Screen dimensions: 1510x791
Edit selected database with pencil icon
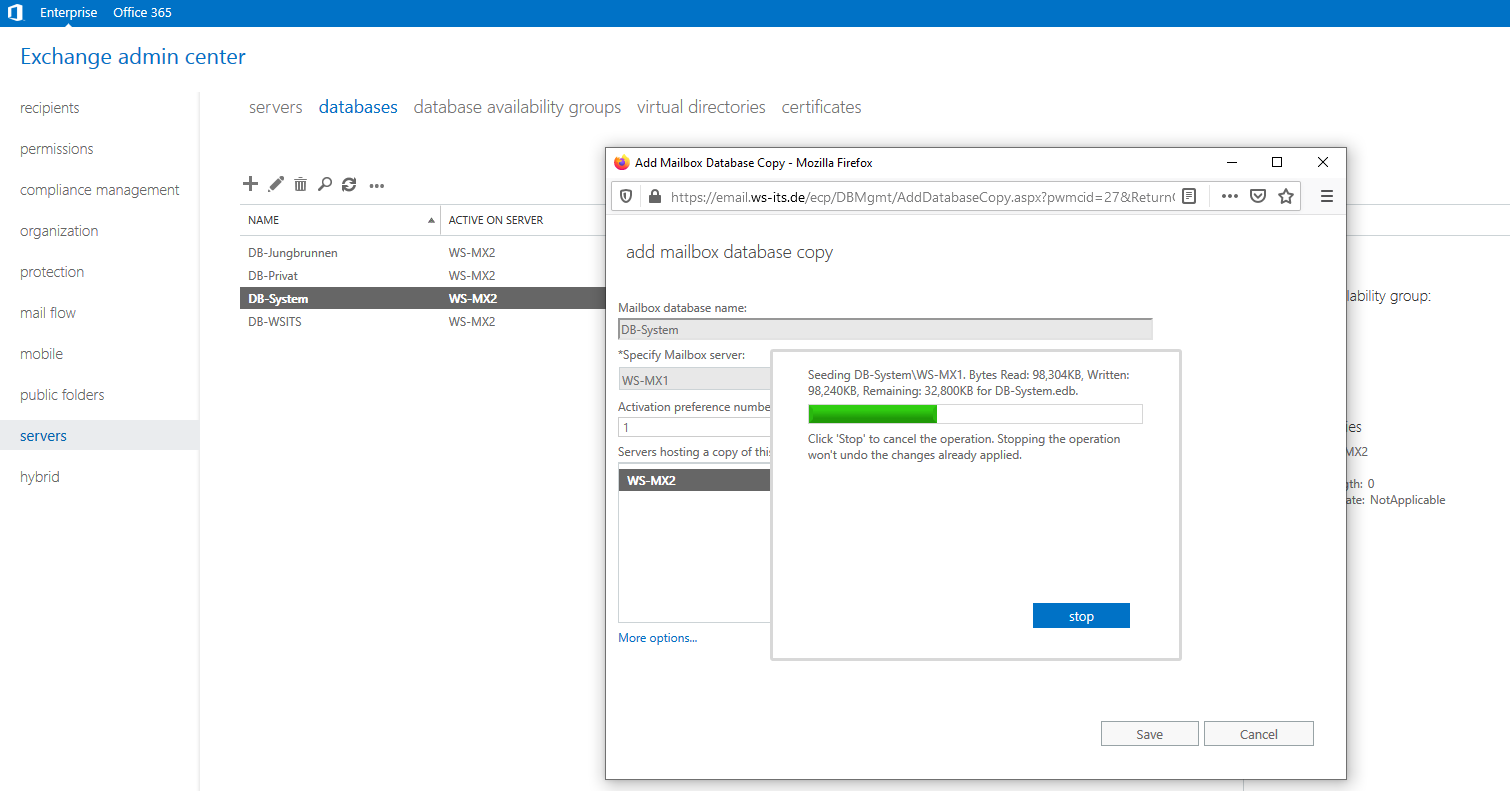[x=276, y=184]
